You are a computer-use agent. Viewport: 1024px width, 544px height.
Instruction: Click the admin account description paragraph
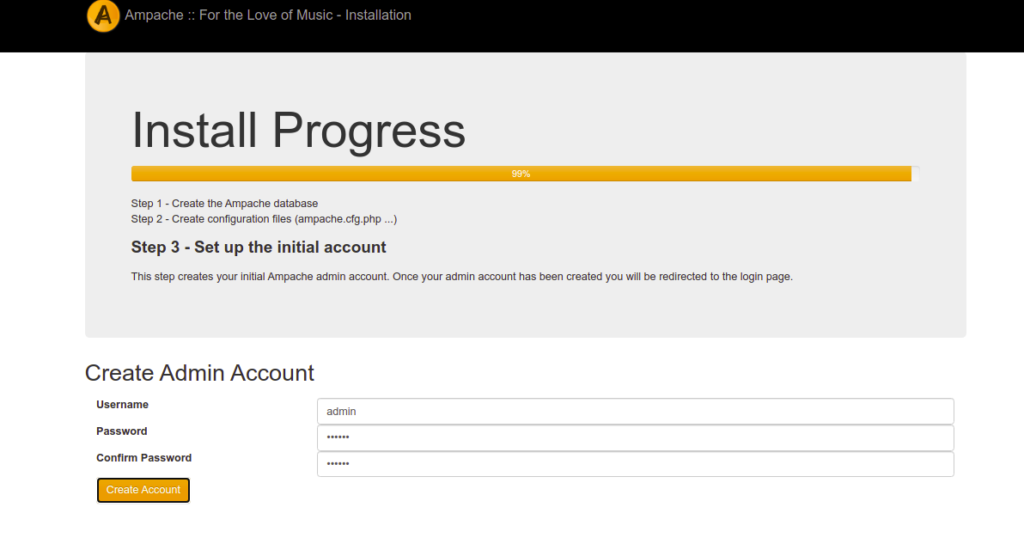(x=462, y=276)
